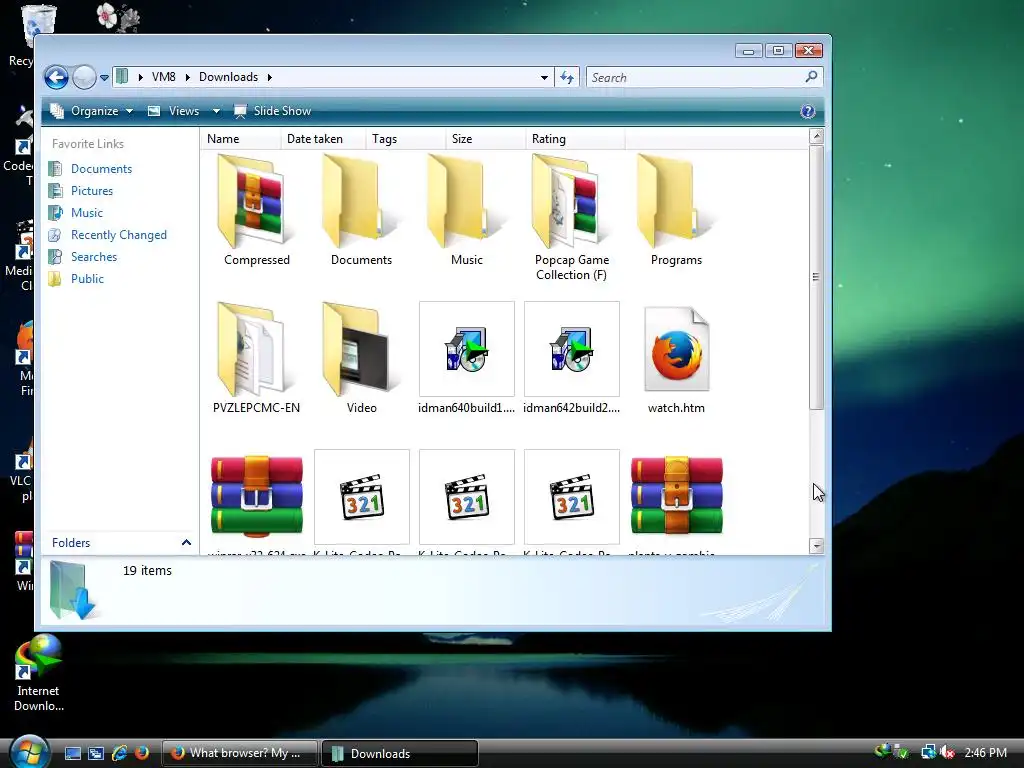This screenshot has width=1024, height=768.
Task: Sort by the Tags column header
Action: point(405,138)
